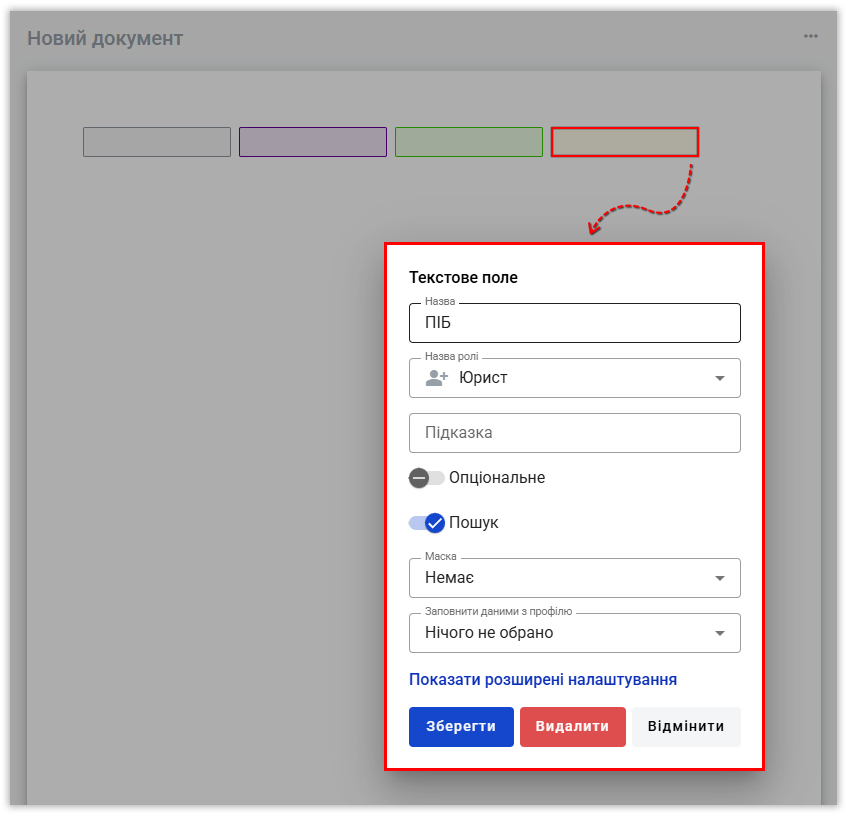Select the purple-bordered field box

[313, 142]
